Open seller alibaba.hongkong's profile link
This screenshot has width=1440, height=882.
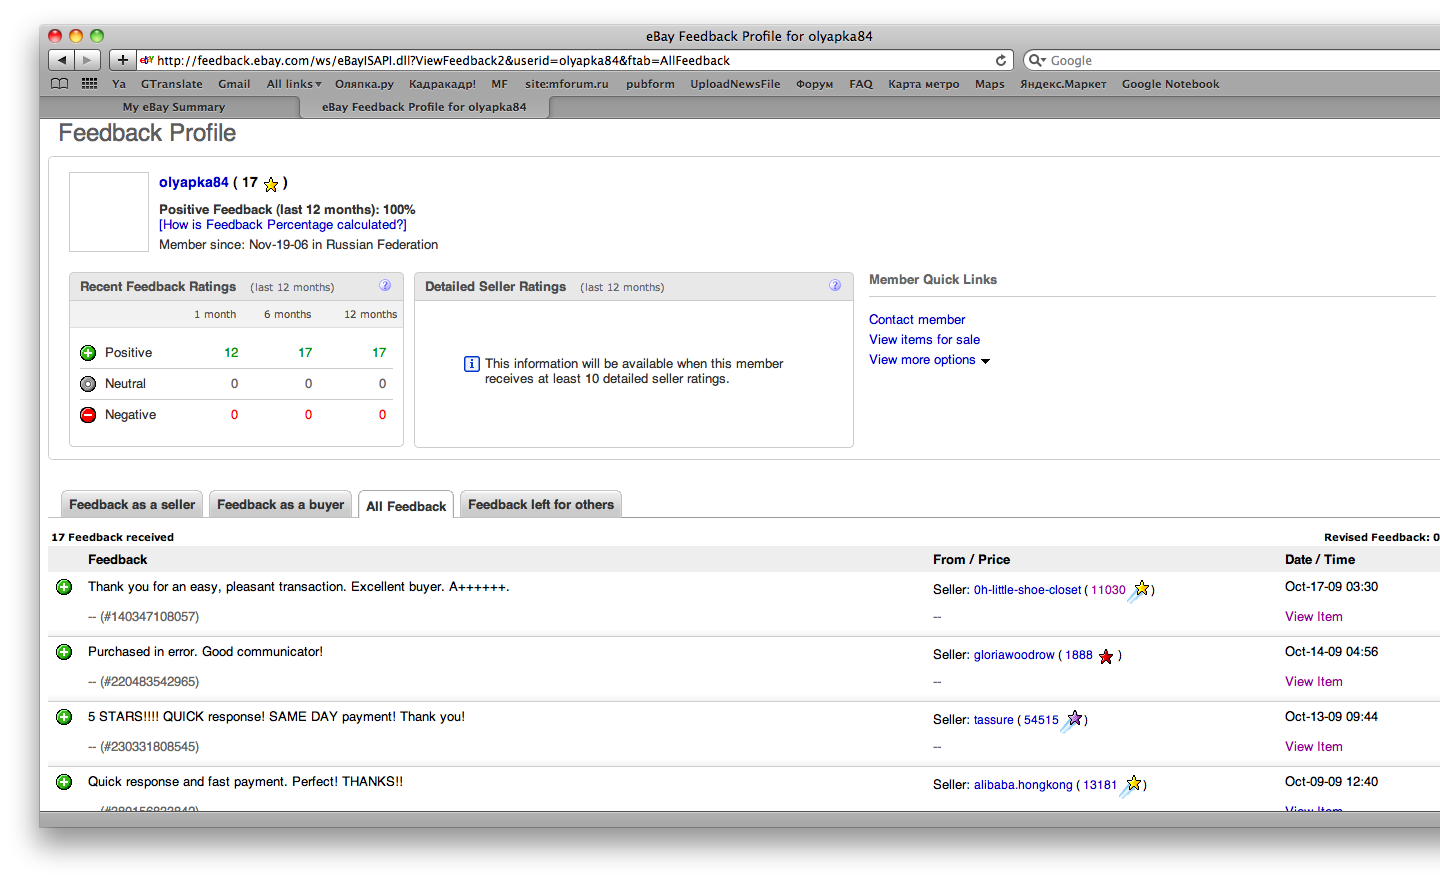1023,785
